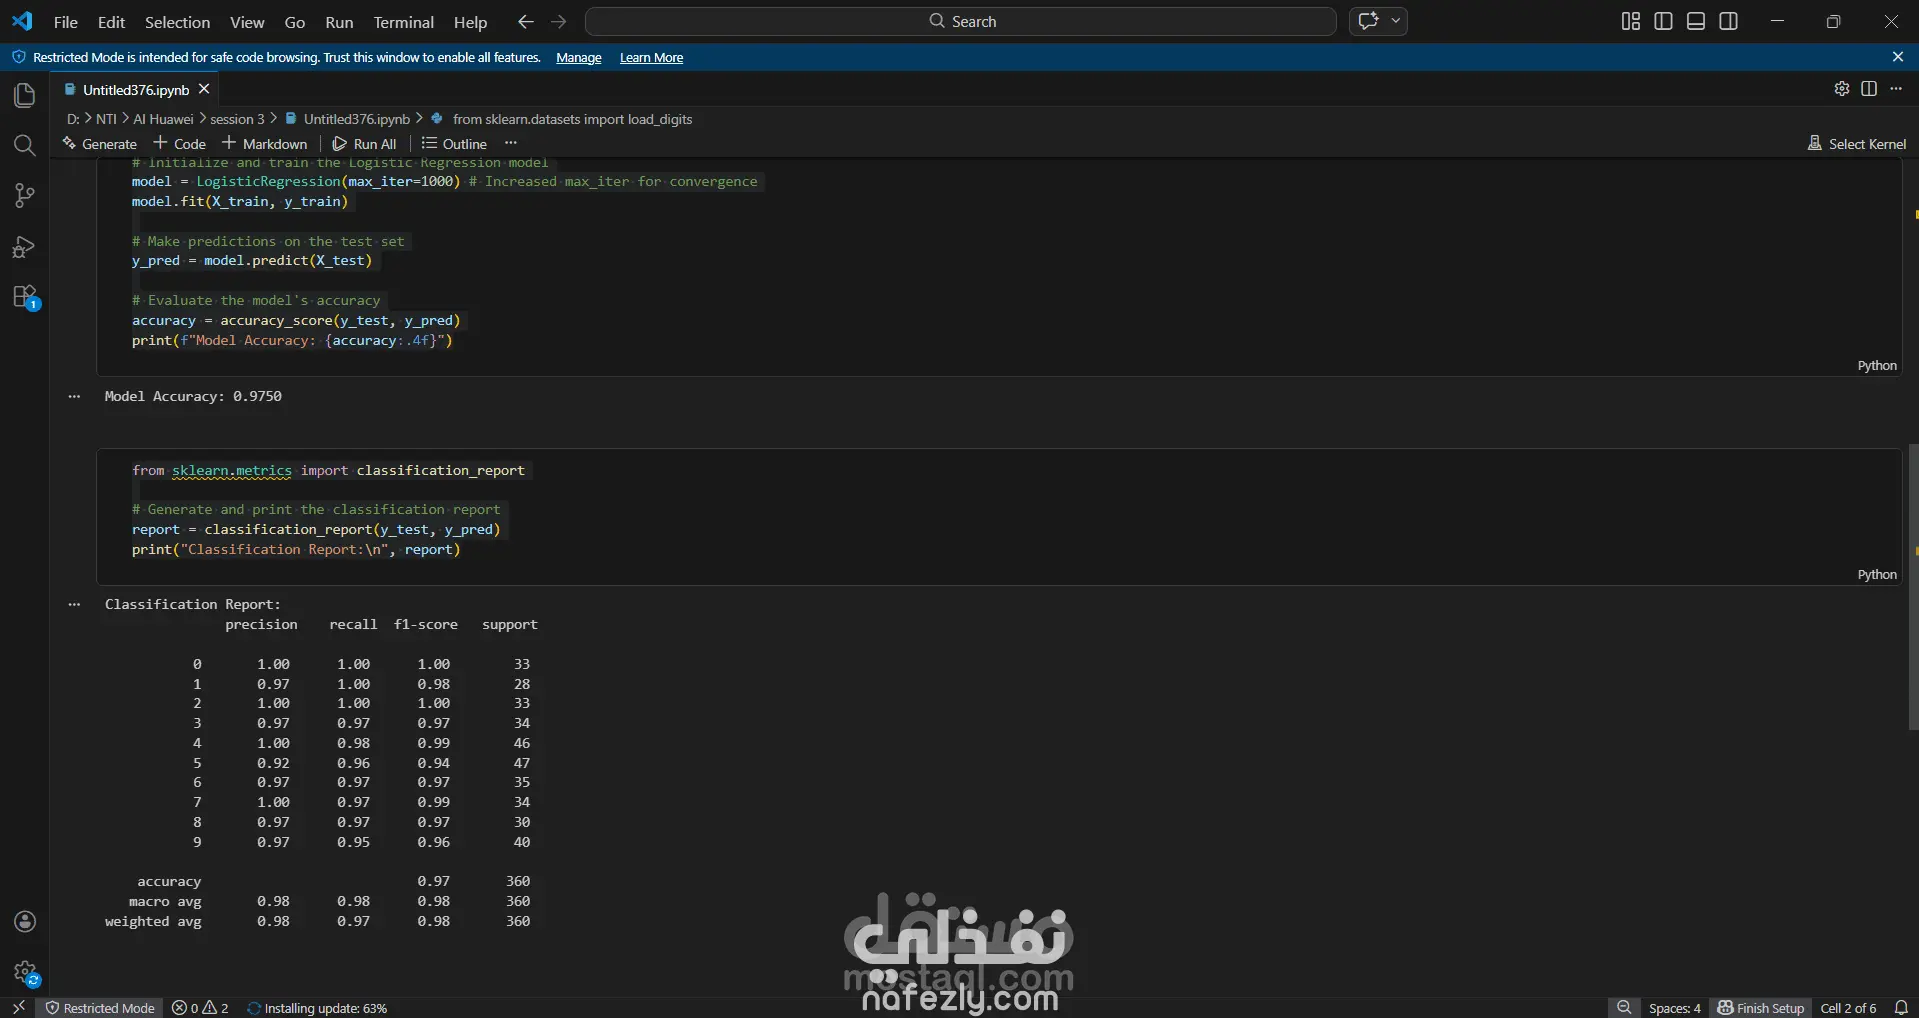
Task: Expand Untitled376.ipynb breadcrumb item
Action: [348, 118]
